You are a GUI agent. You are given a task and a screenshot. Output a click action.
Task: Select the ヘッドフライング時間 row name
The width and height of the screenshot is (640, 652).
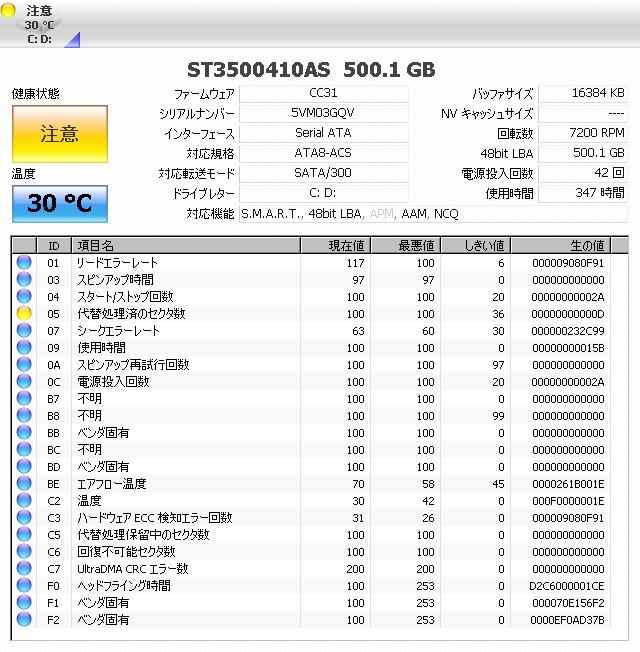[124, 585]
